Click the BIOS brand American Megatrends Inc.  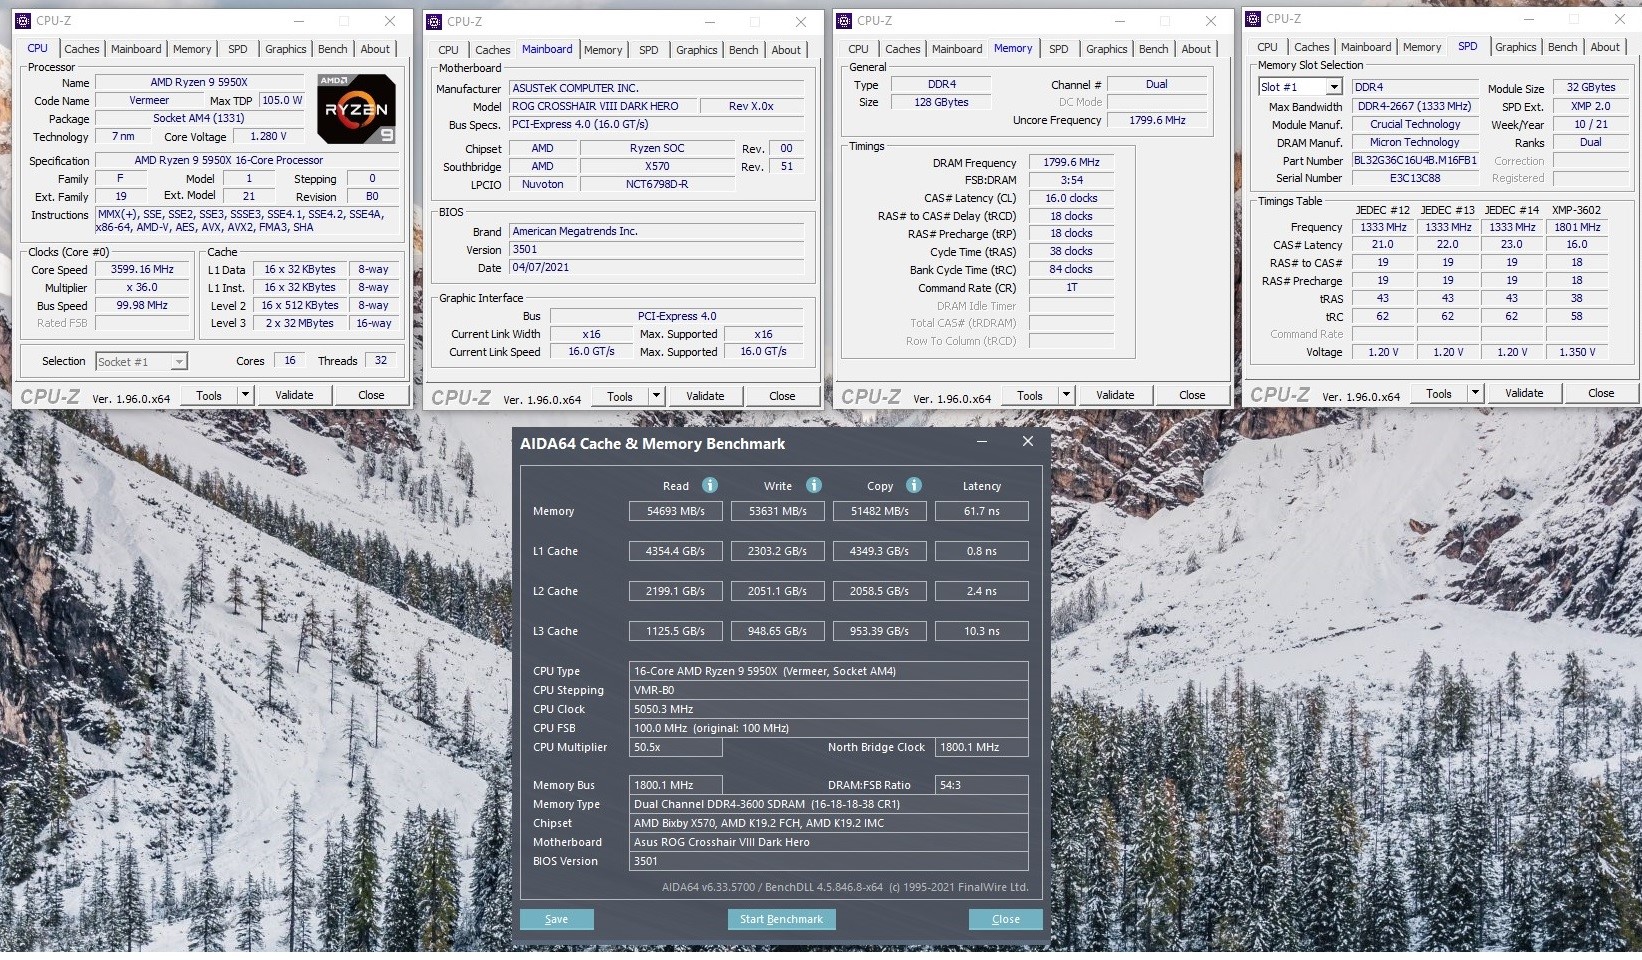click(x=656, y=232)
